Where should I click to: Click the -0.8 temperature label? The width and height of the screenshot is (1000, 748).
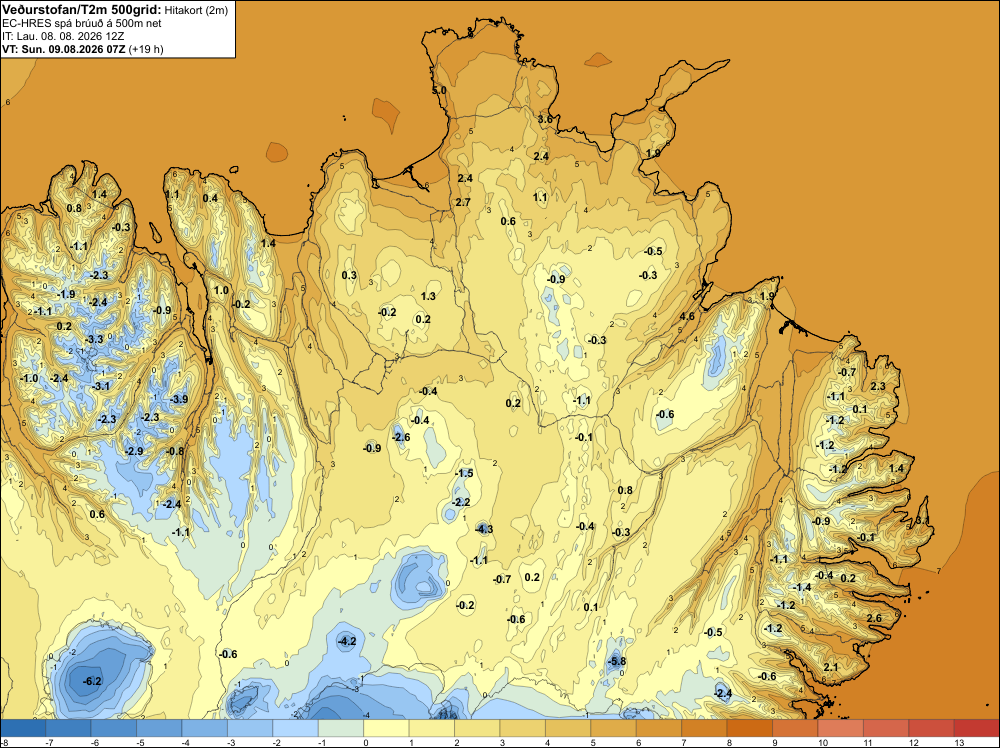(175, 451)
